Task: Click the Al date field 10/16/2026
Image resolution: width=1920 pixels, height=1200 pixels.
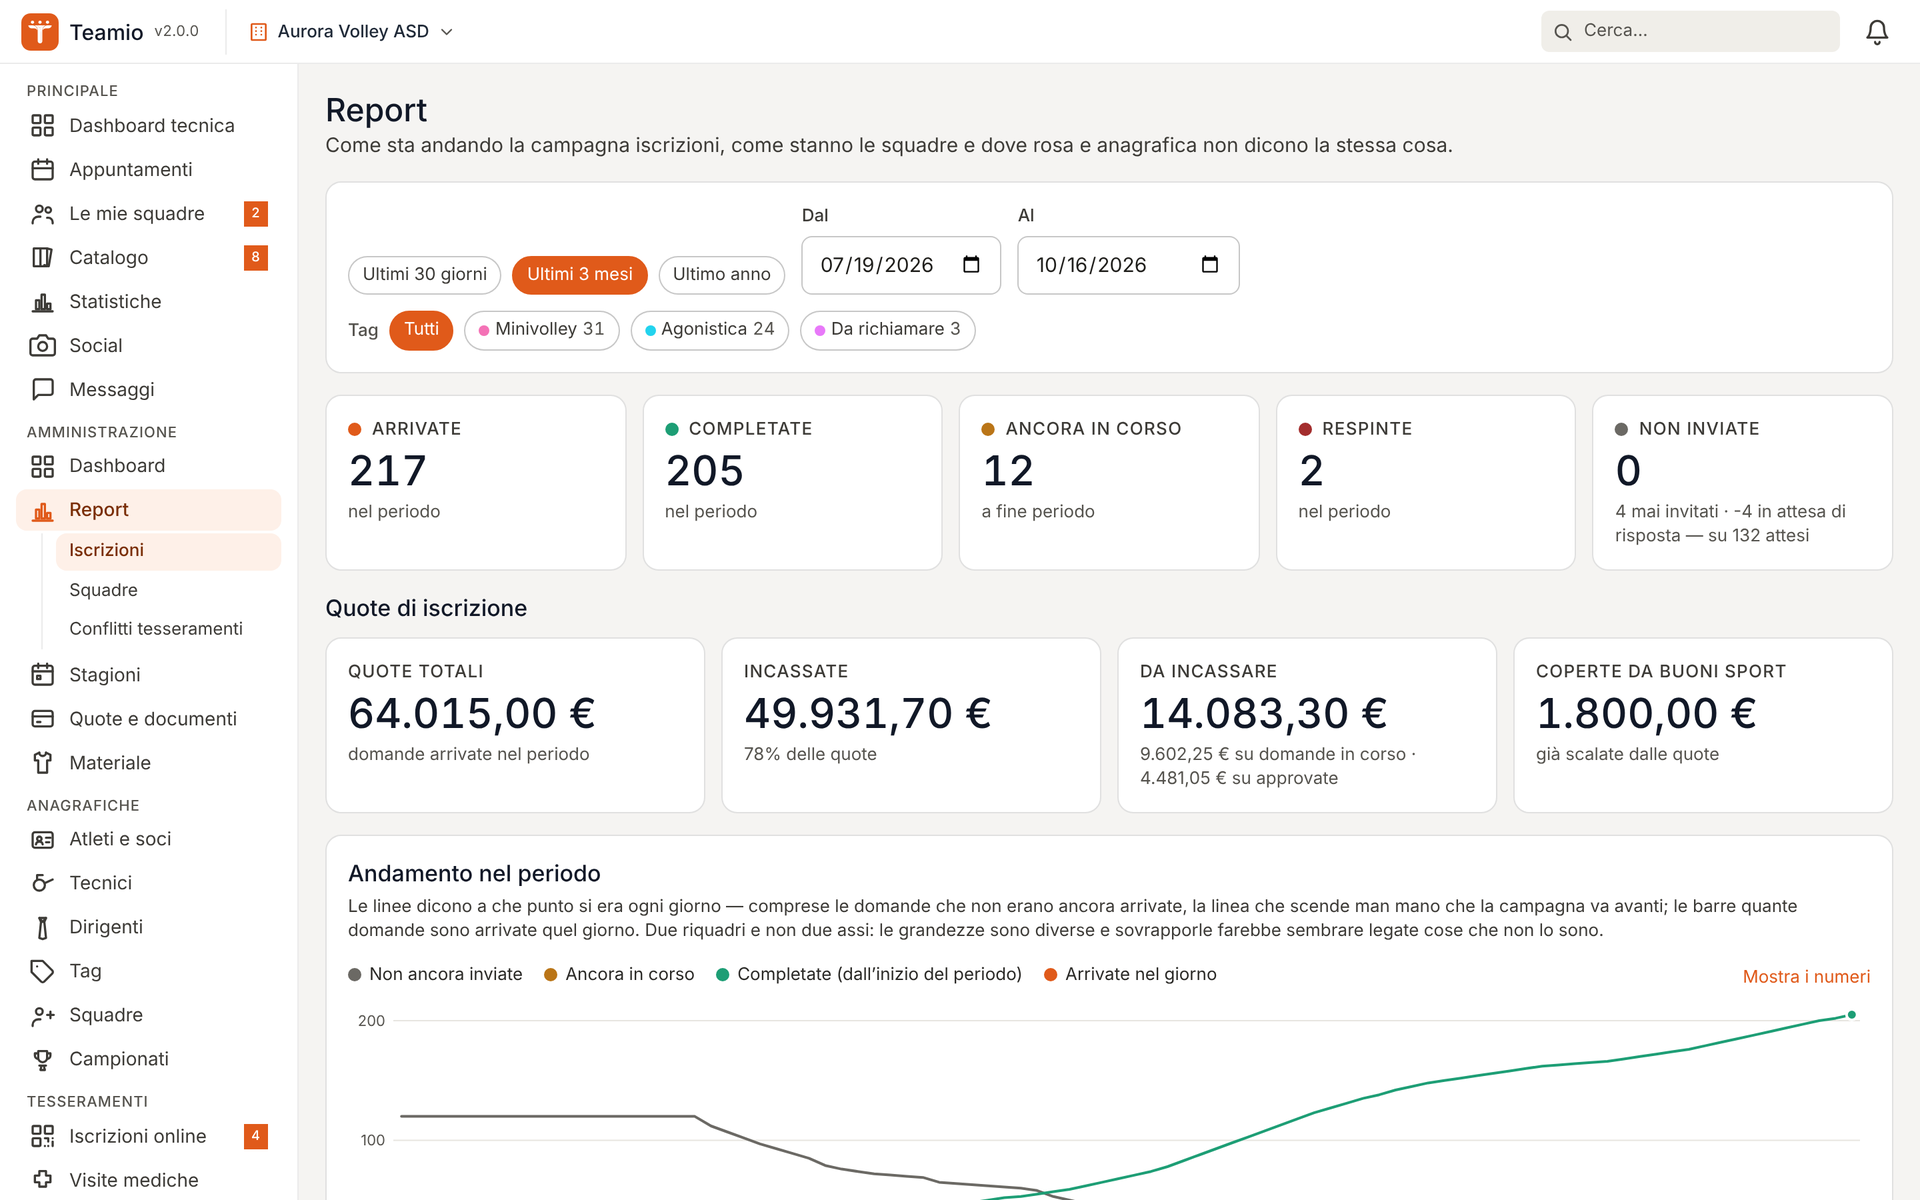Action: (1128, 265)
